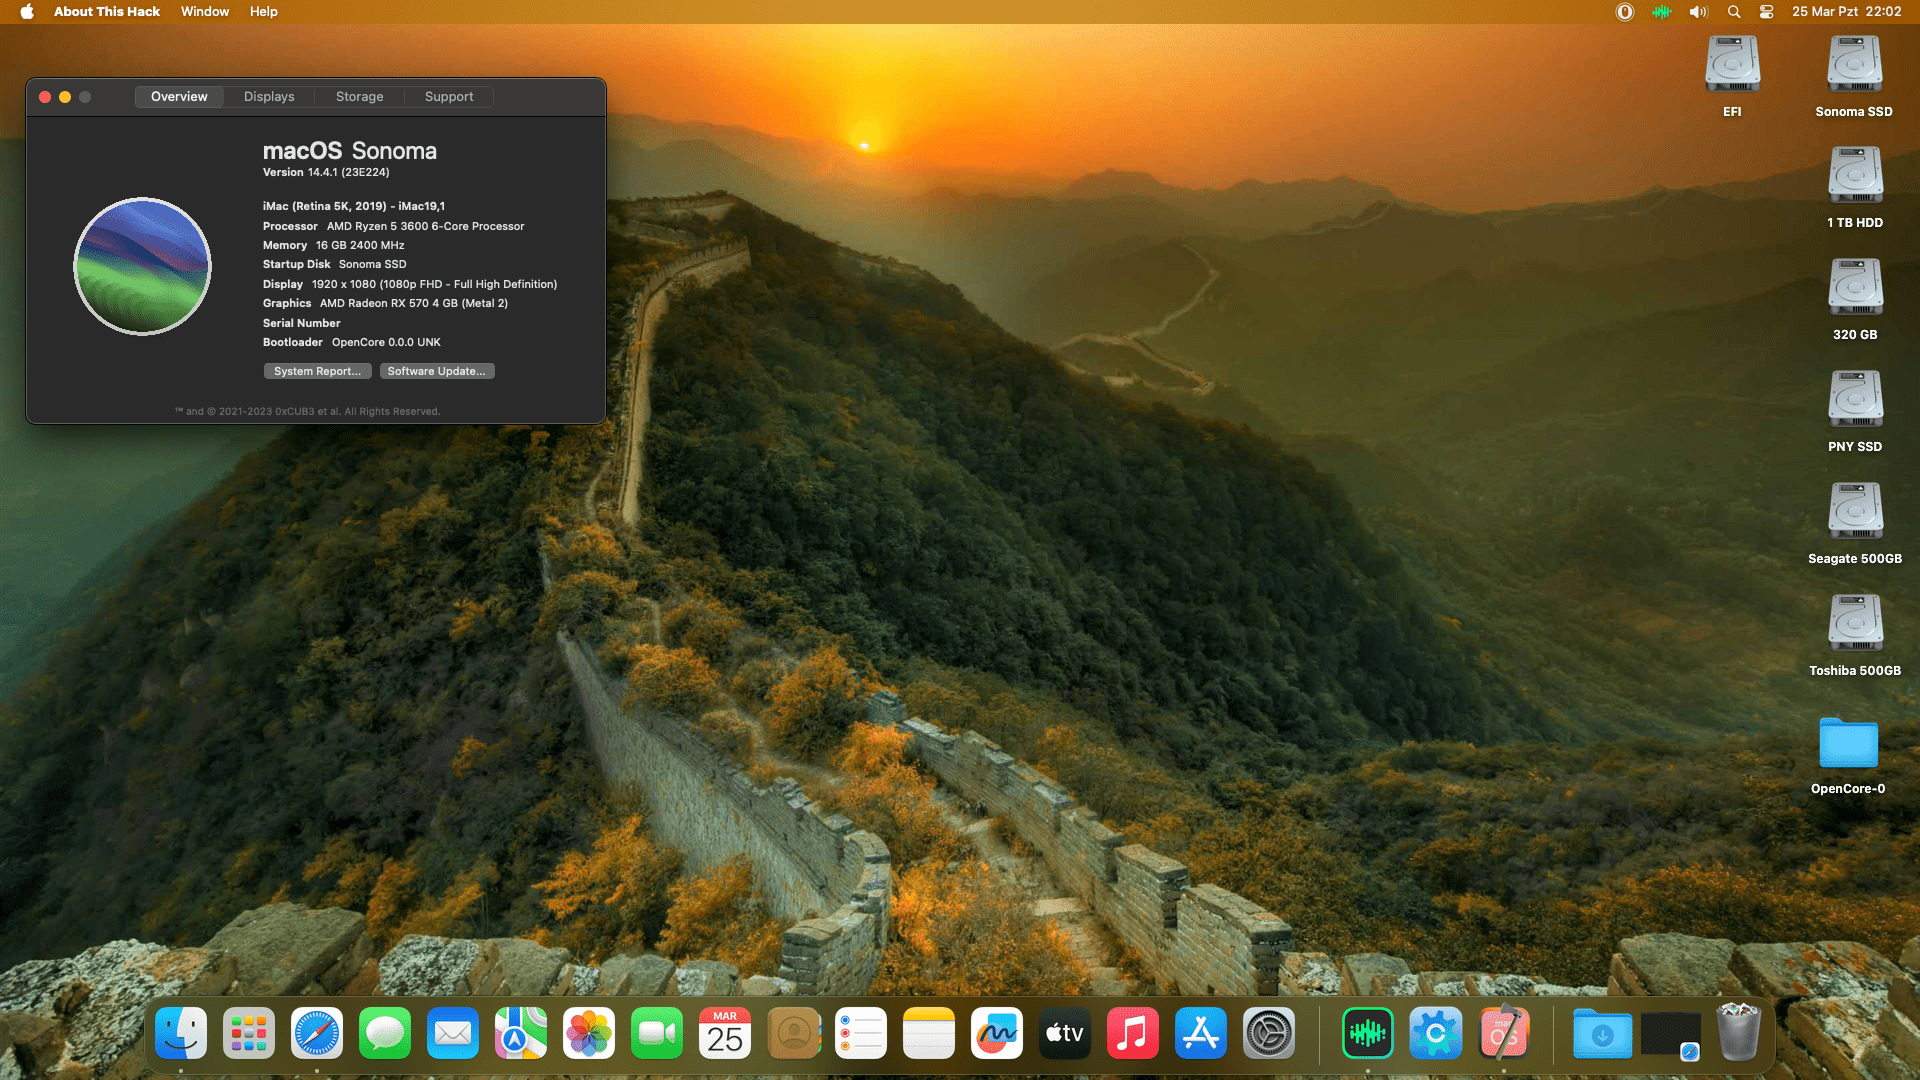1920x1080 pixels.
Task: Switch to the Displays tab
Action: coord(269,97)
